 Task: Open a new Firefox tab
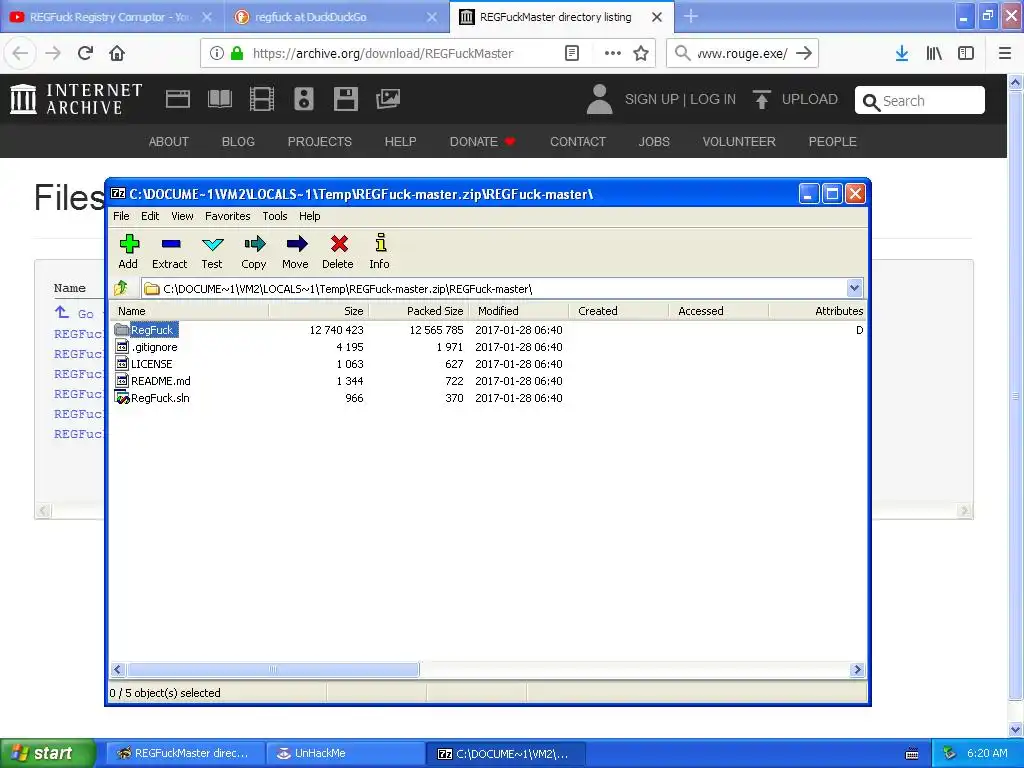coord(691,16)
